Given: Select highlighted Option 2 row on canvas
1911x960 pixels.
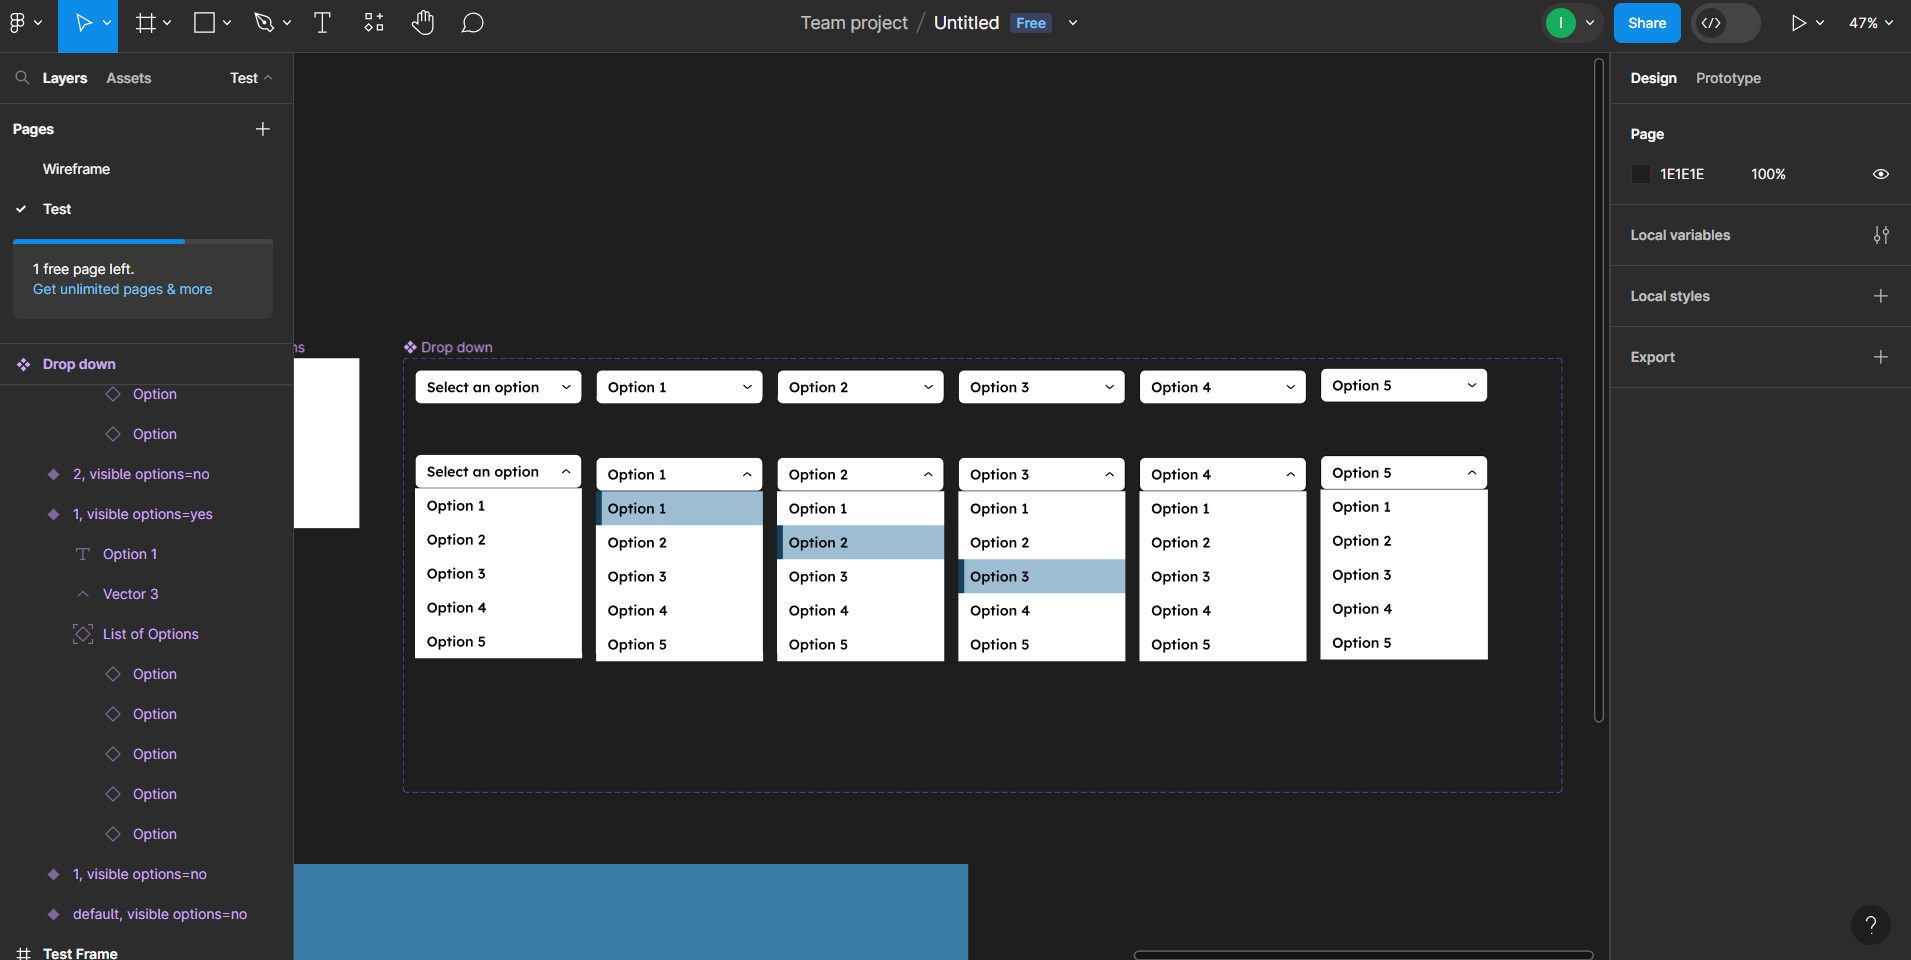Looking at the screenshot, I should point(861,542).
